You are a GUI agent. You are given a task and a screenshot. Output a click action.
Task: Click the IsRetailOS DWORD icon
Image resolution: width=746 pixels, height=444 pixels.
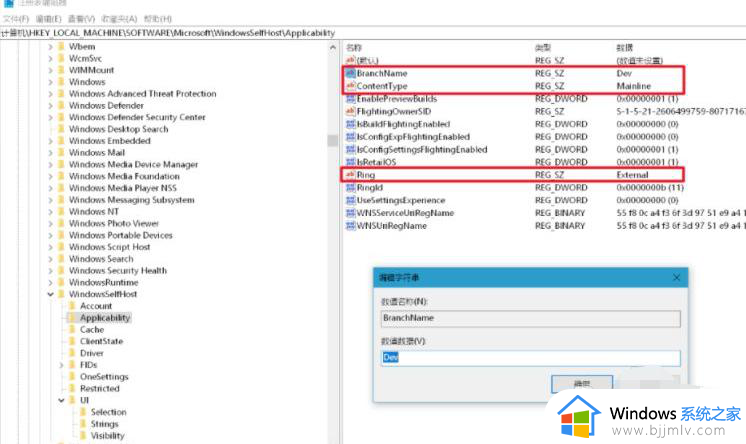351,162
